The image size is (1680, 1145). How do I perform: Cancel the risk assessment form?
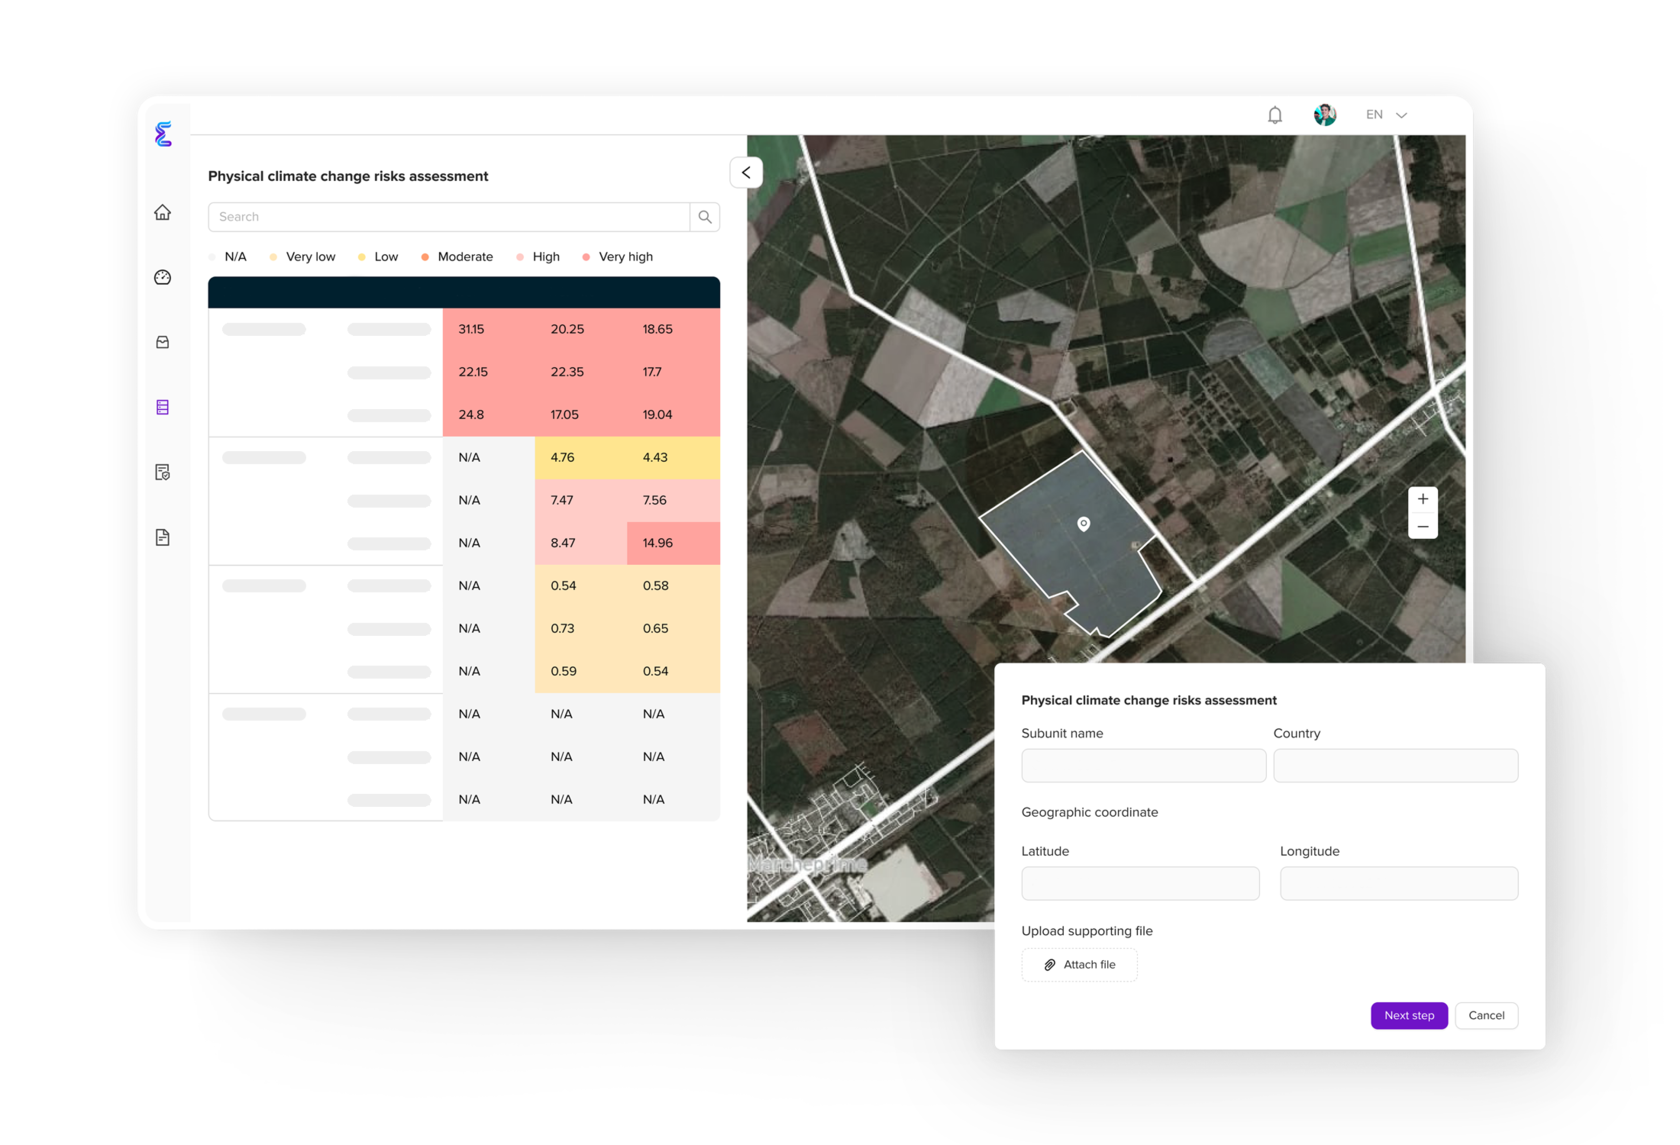[1487, 1016]
